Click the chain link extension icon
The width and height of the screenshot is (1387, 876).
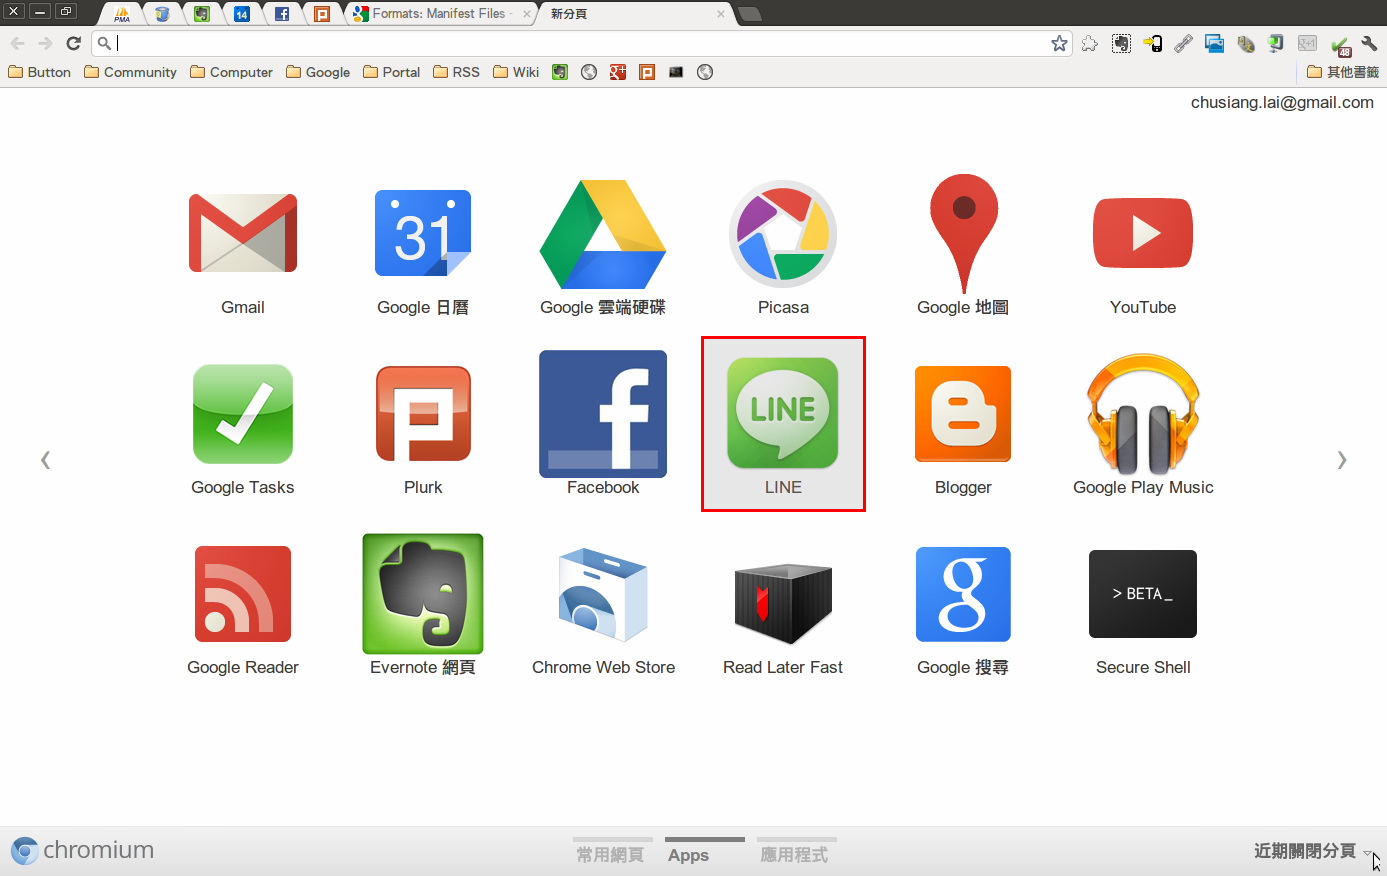[x=1183, y=43]
